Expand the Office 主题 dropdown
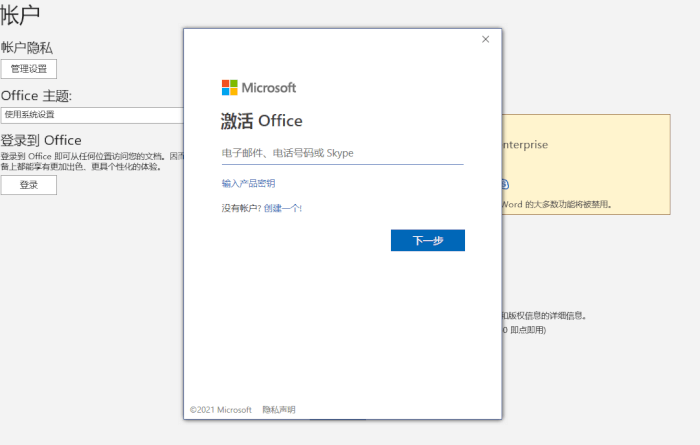Image resolution: width=700 pixels, height=445 pixels. pyautogui.click(x=92, y=115)
